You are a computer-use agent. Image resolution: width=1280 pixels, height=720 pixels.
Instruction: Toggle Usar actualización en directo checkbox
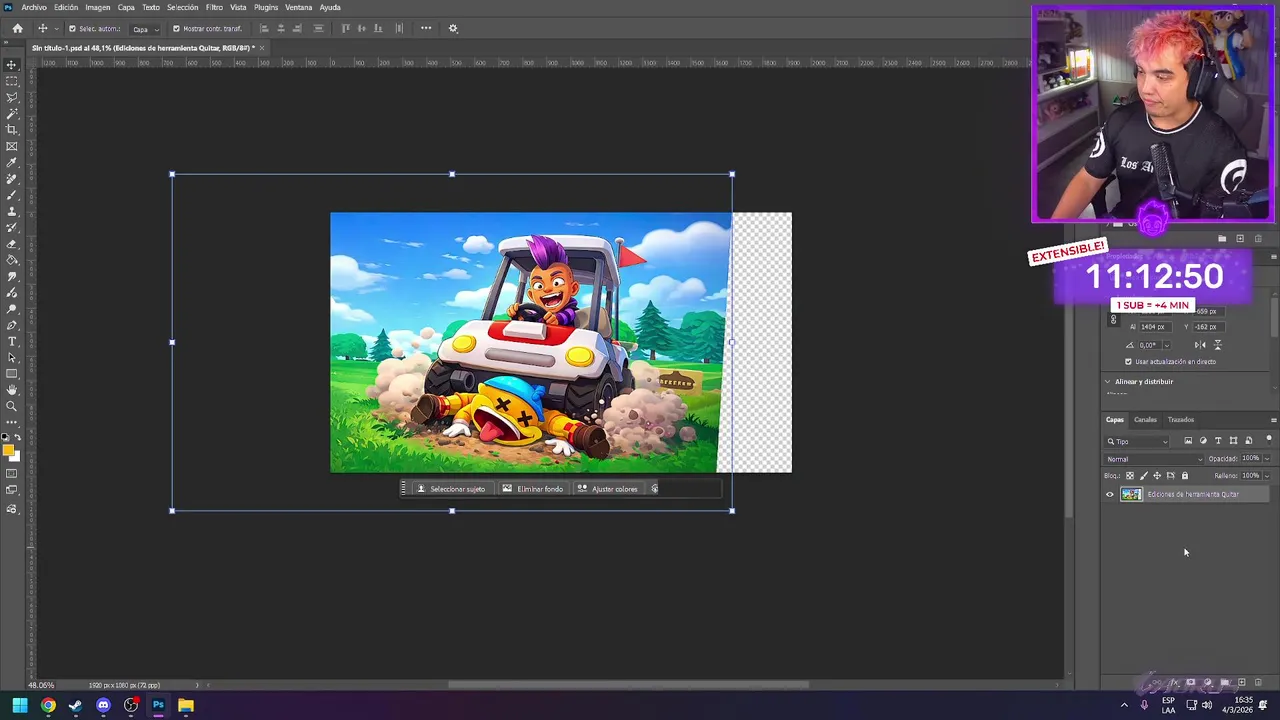click(1129, 362)
